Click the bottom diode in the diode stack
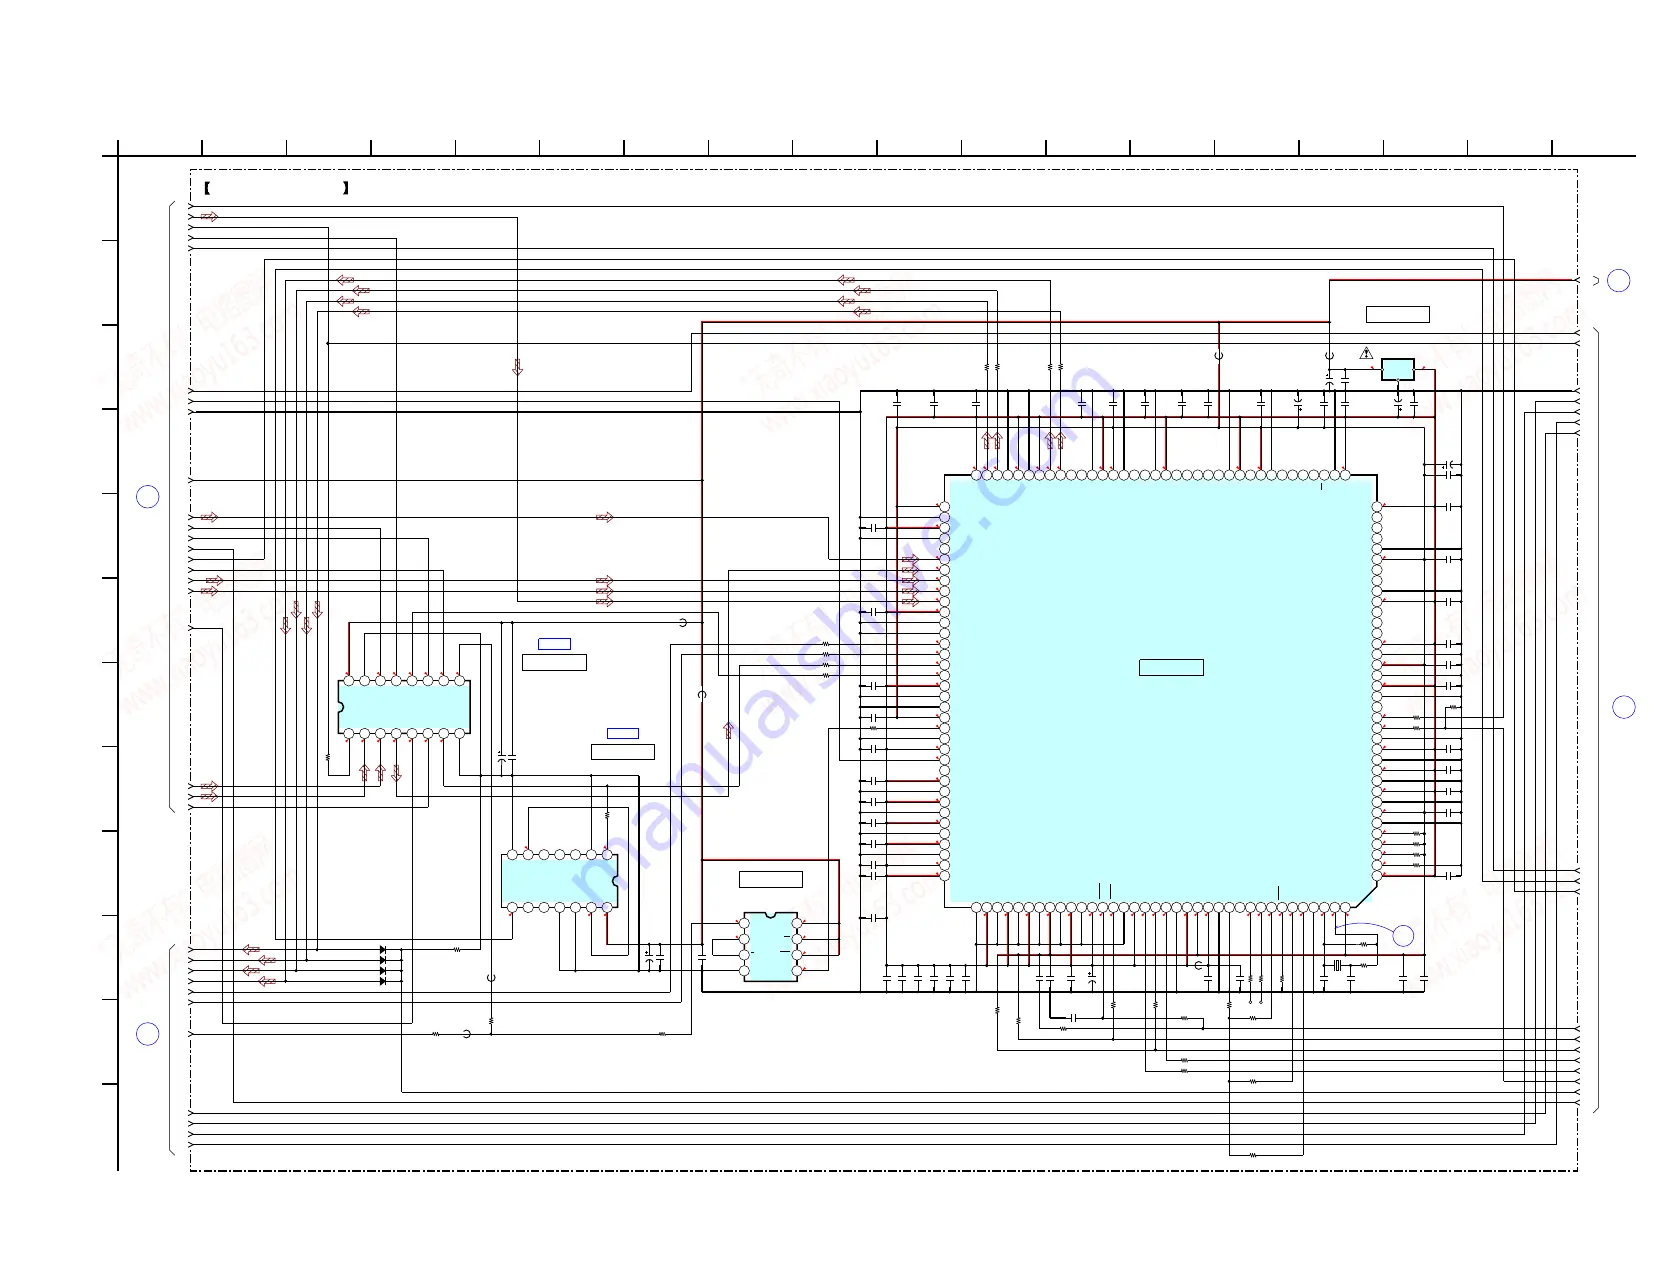Screen dimensions: 1680x1263 pyautogui.click(x=383, y=981)
